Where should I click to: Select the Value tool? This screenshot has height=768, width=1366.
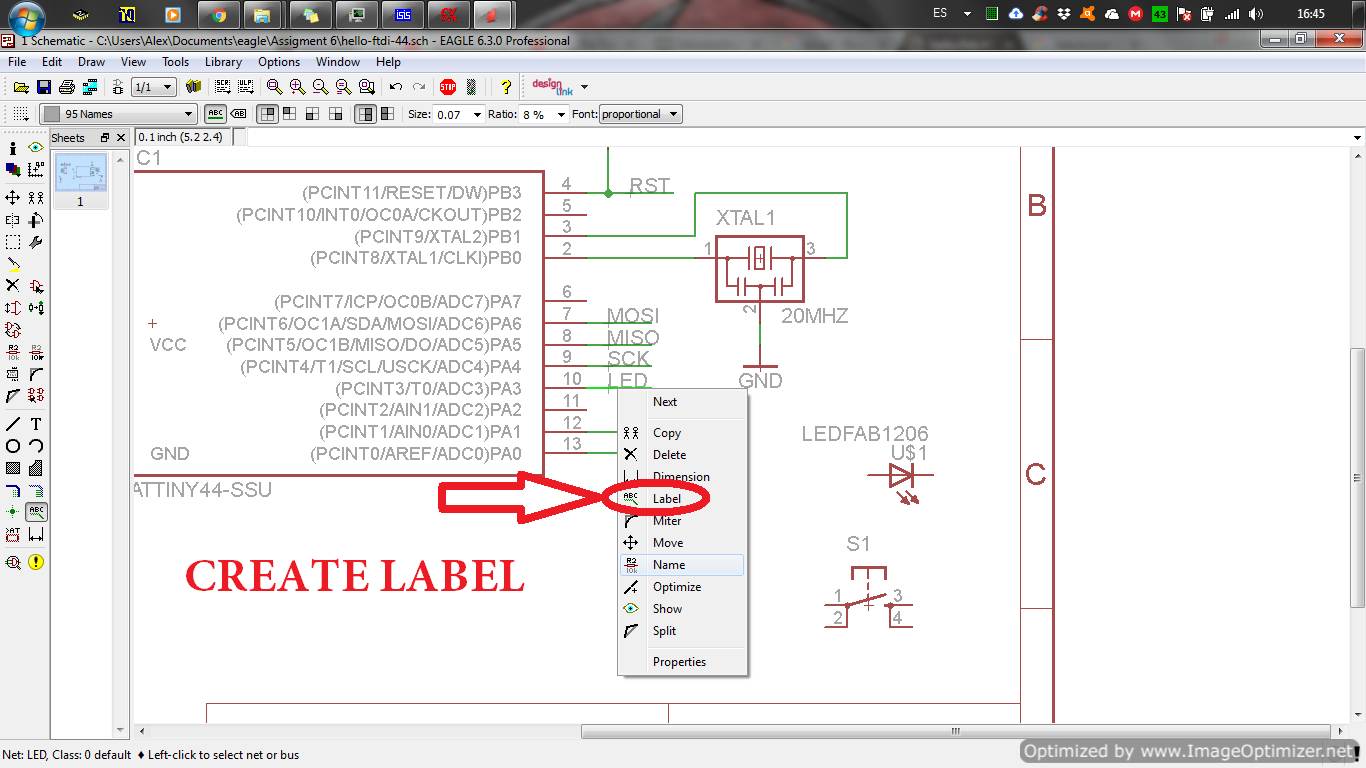click(x=36, y=352)
